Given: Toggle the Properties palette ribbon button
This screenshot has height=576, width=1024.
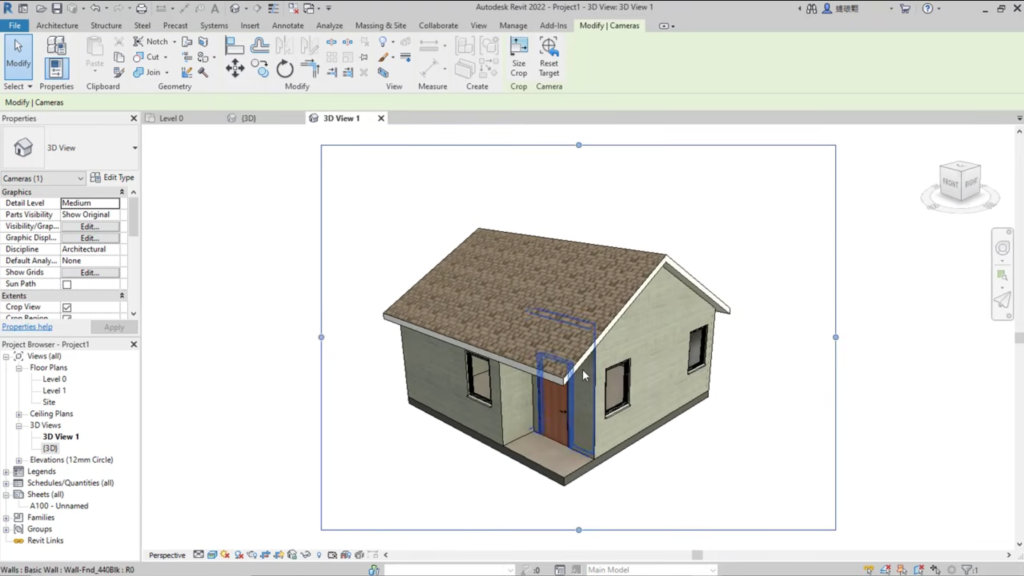Looking at the screenshot, I should [x=56, y=68].
